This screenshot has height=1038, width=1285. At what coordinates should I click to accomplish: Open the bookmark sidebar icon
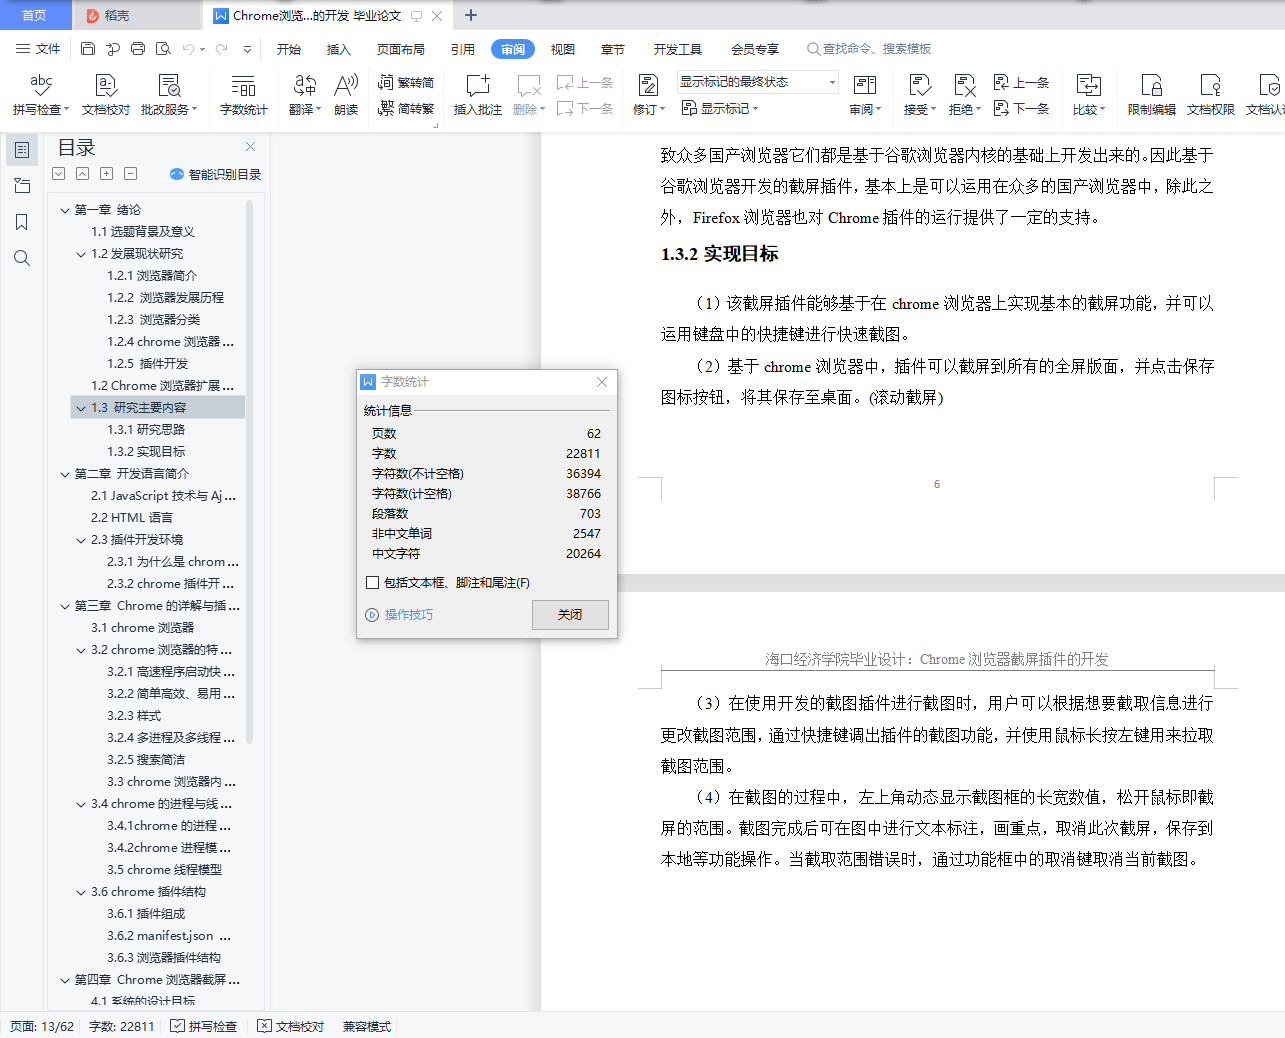click(x=22, y=222)
